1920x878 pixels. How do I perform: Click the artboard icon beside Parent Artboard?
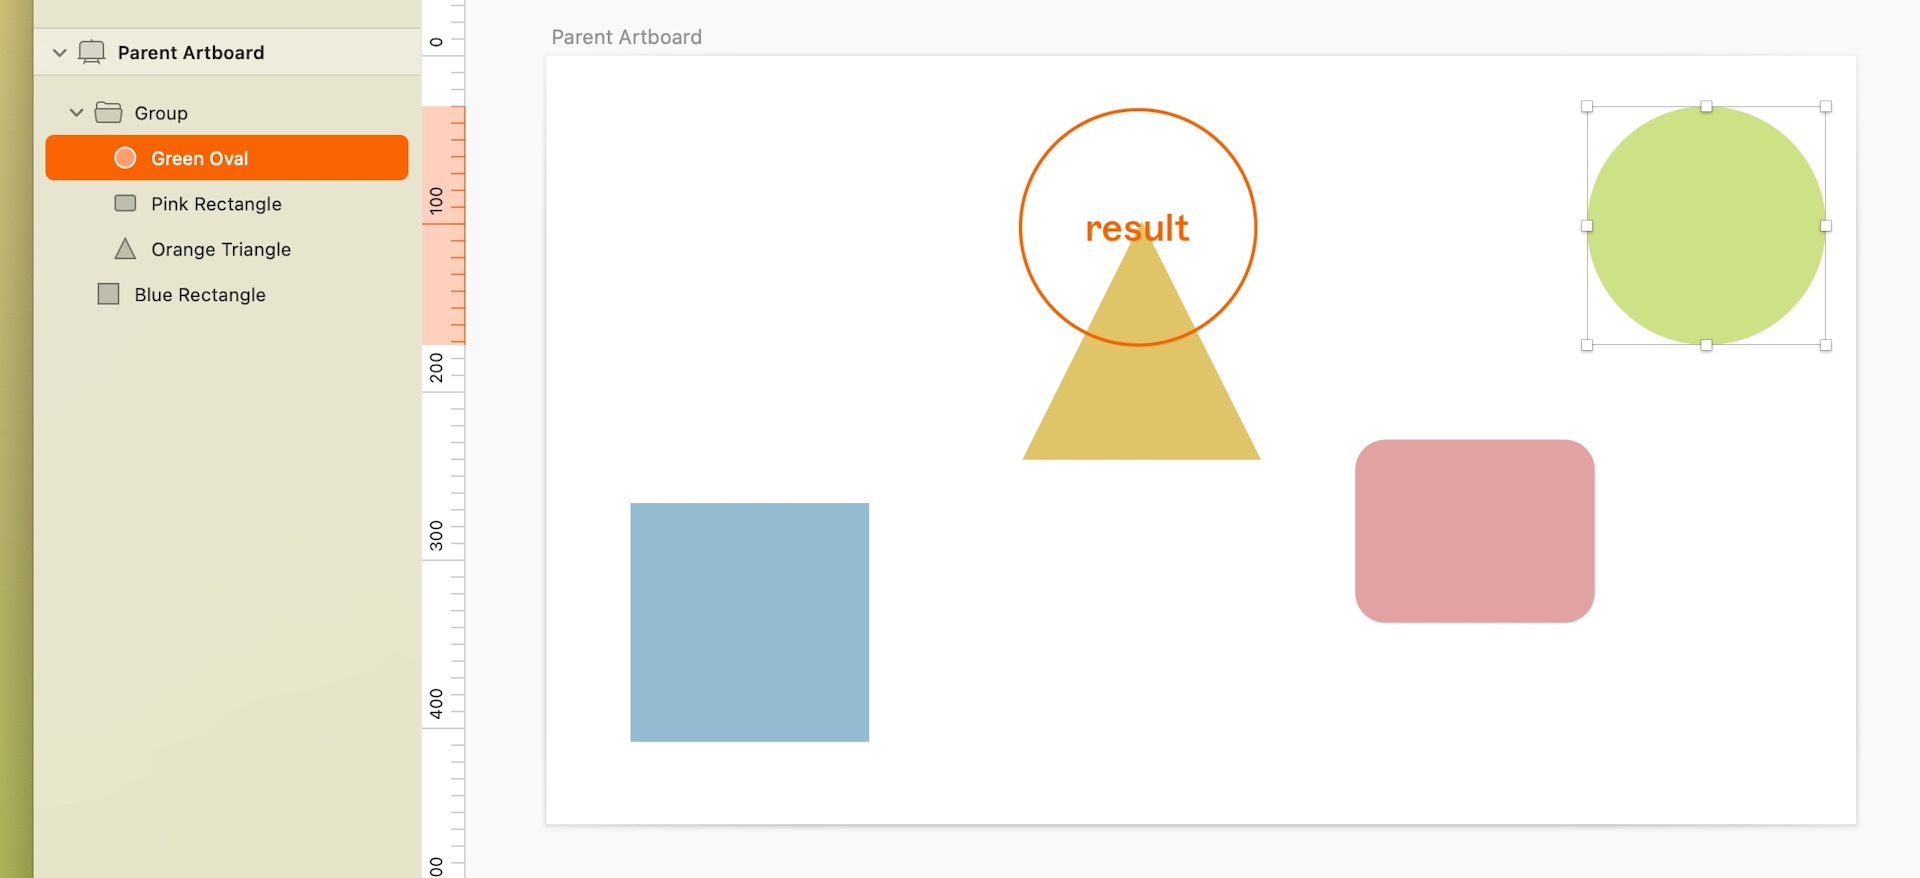coord(91,52)
